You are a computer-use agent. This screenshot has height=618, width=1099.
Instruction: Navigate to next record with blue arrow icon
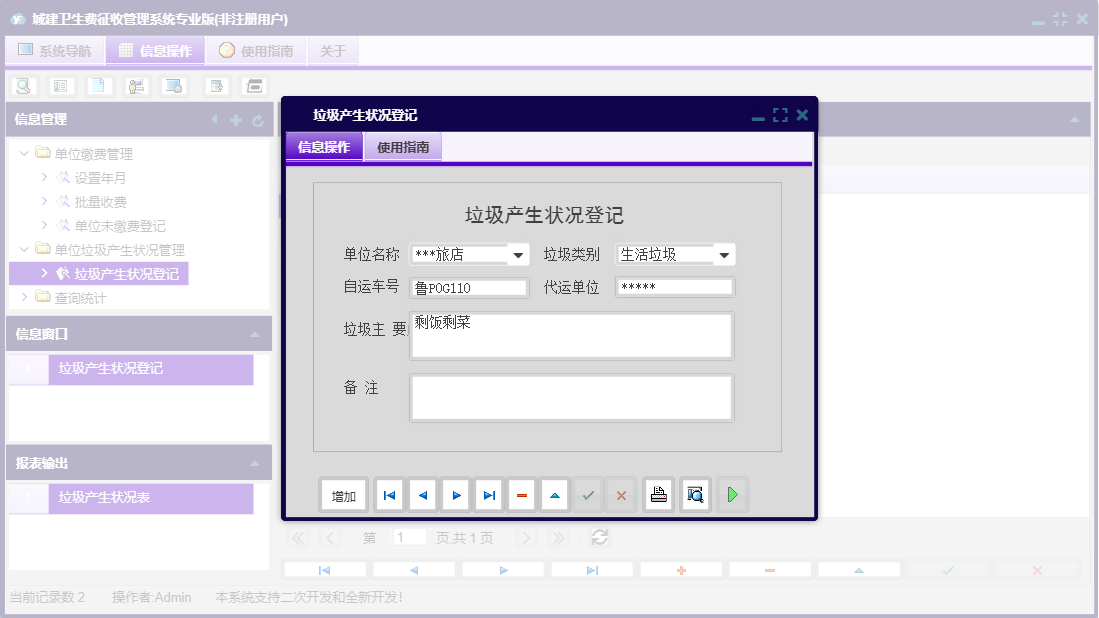(x=455, y=494)
